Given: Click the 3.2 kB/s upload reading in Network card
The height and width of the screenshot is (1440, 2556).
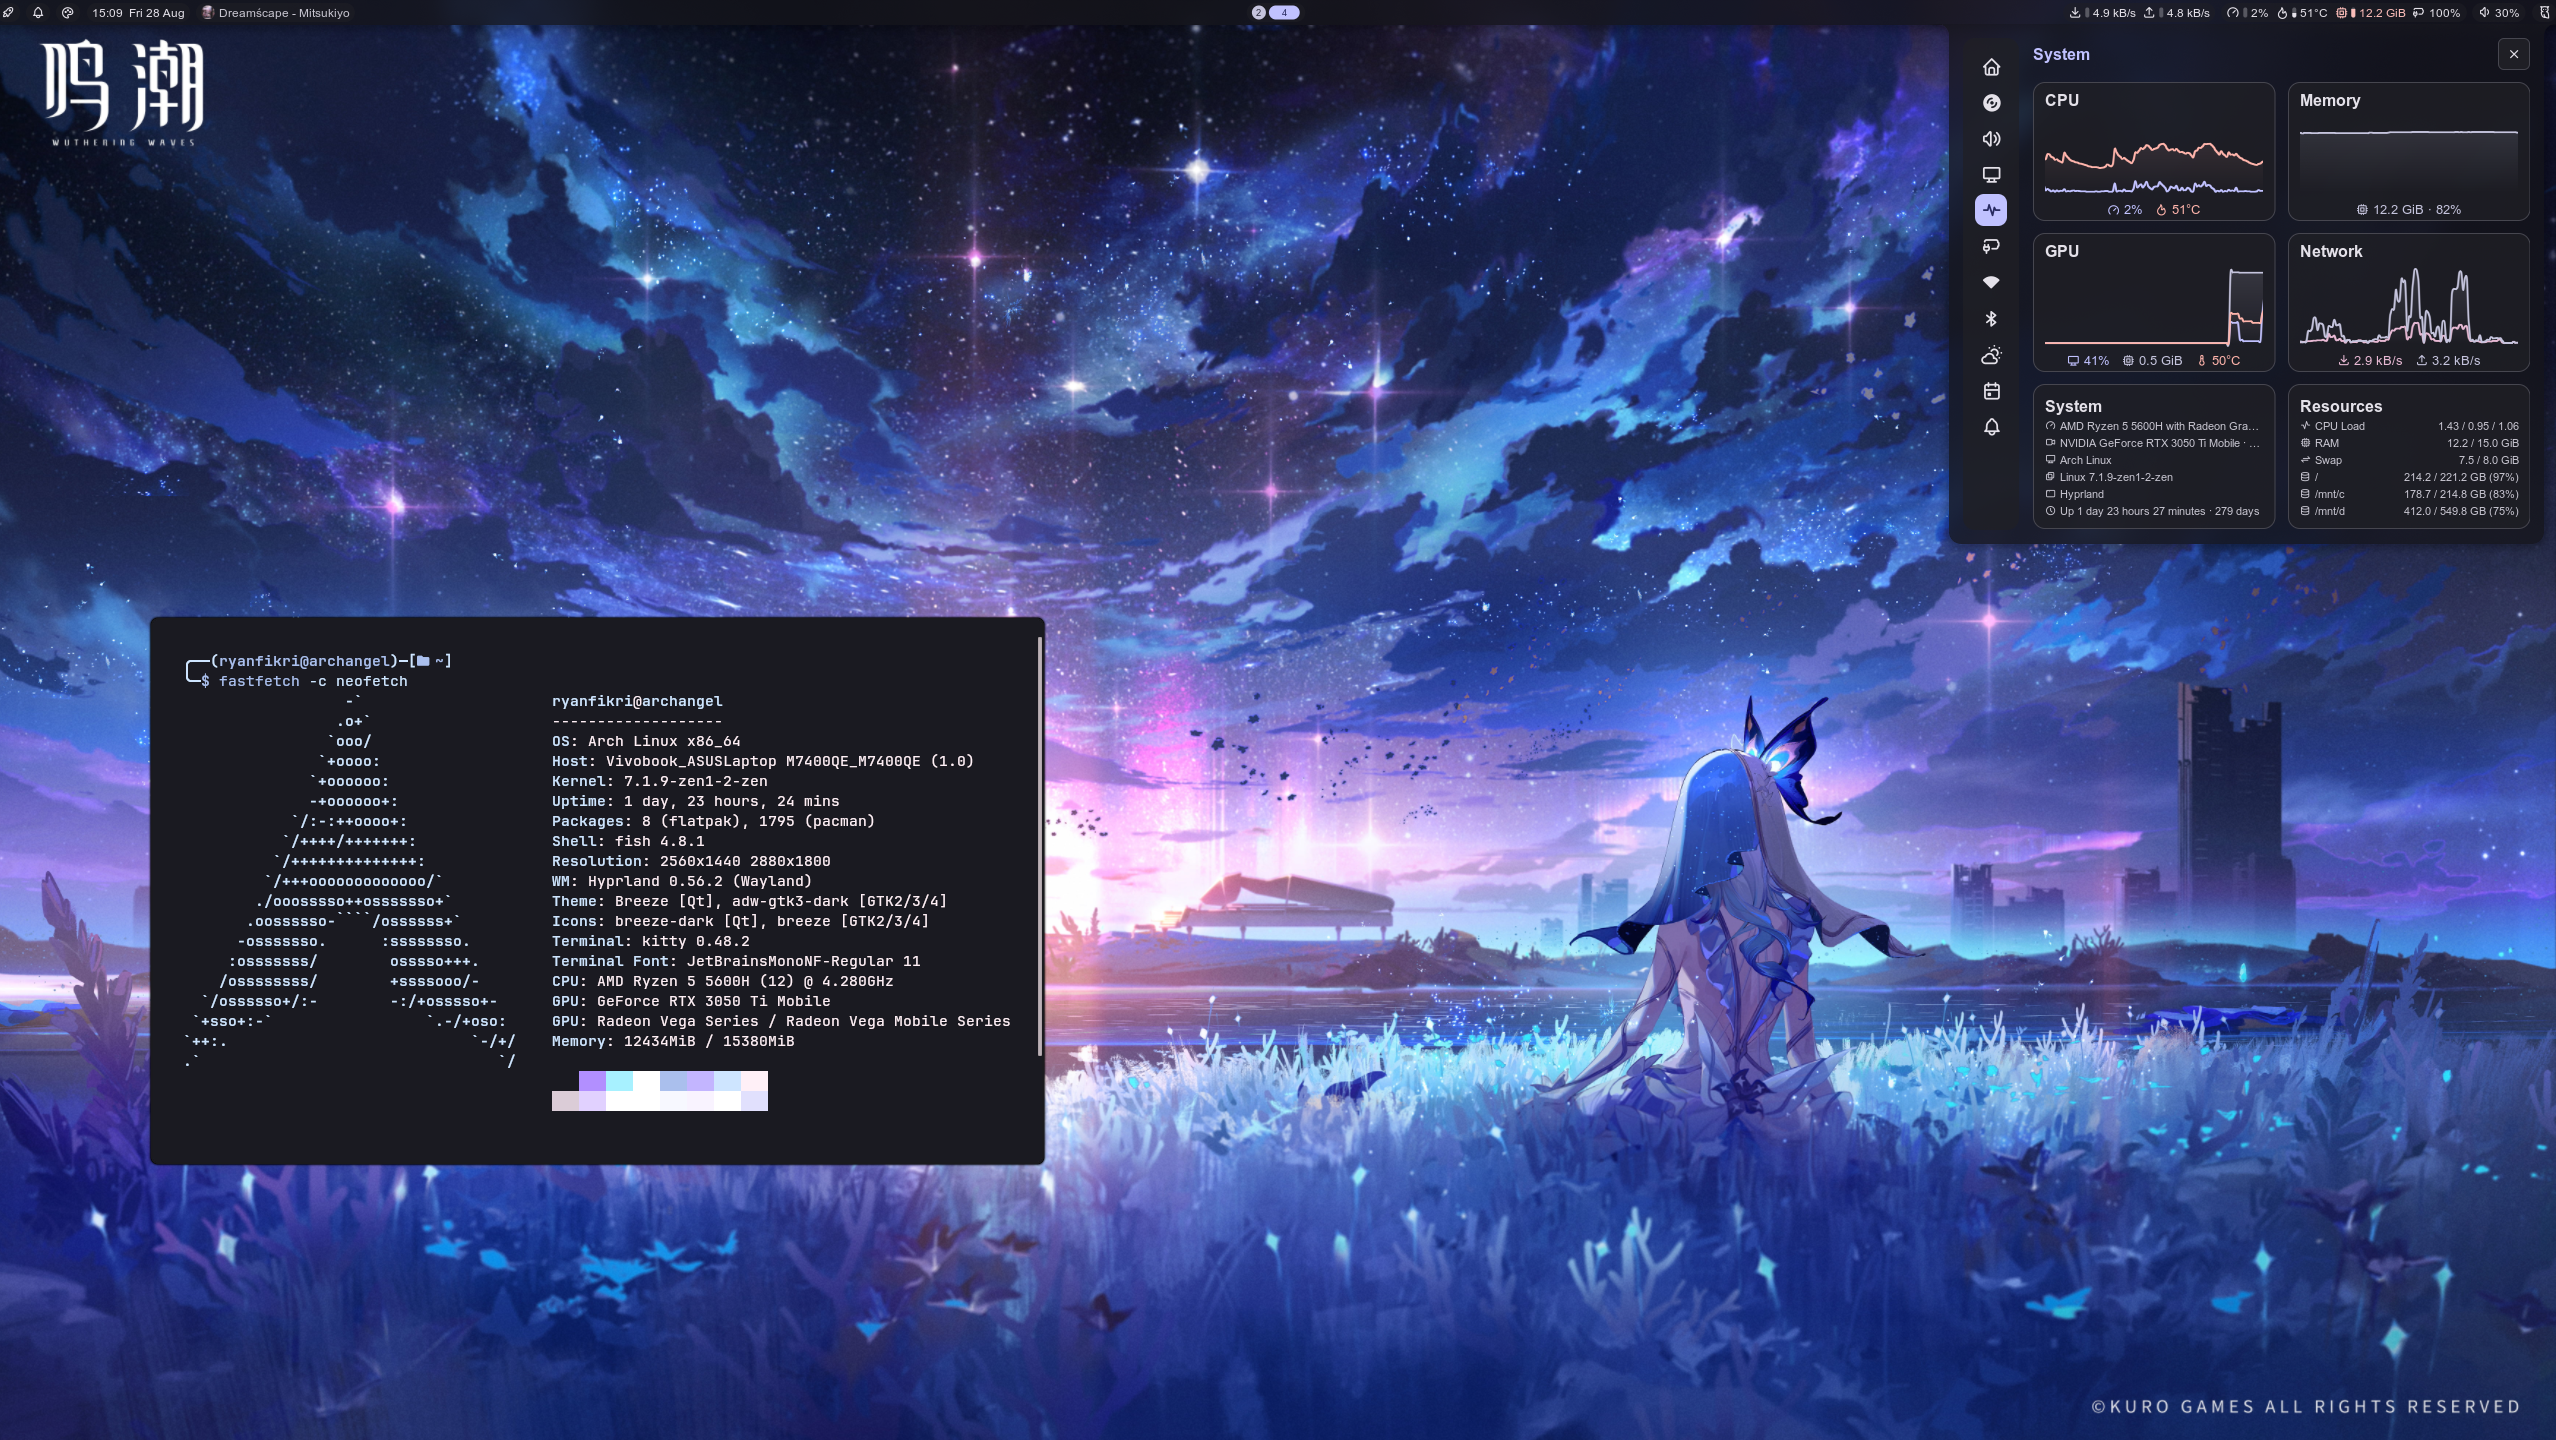Looking at the screenshot, I should (x=2447, y=361).
